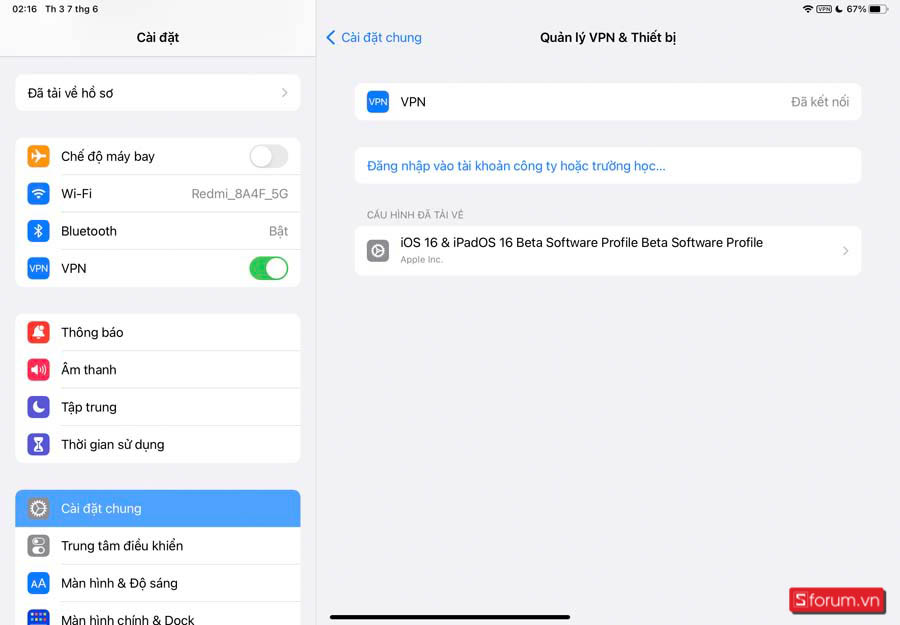Tap the Wi-Fi icon in sidebar
This screenshot has width=900, height=625.
(x=38, y=193)
